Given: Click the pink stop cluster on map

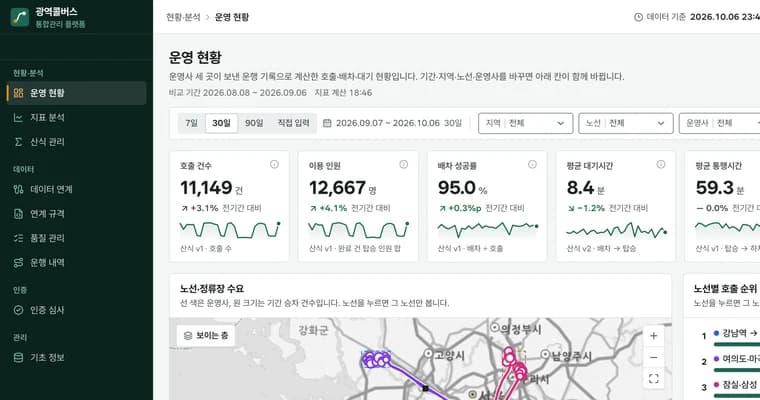Looking at the screenshot, I should tap(514, 364).
